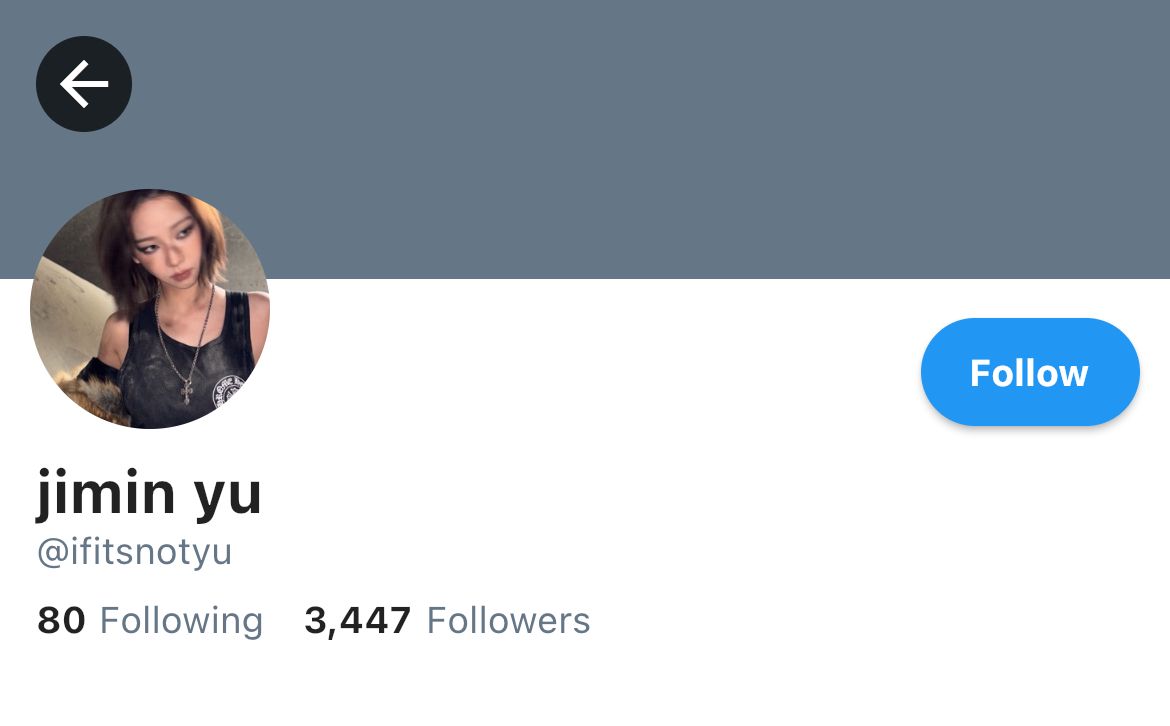
Task: Click the username starting with @ symbol
Action: 134,552
